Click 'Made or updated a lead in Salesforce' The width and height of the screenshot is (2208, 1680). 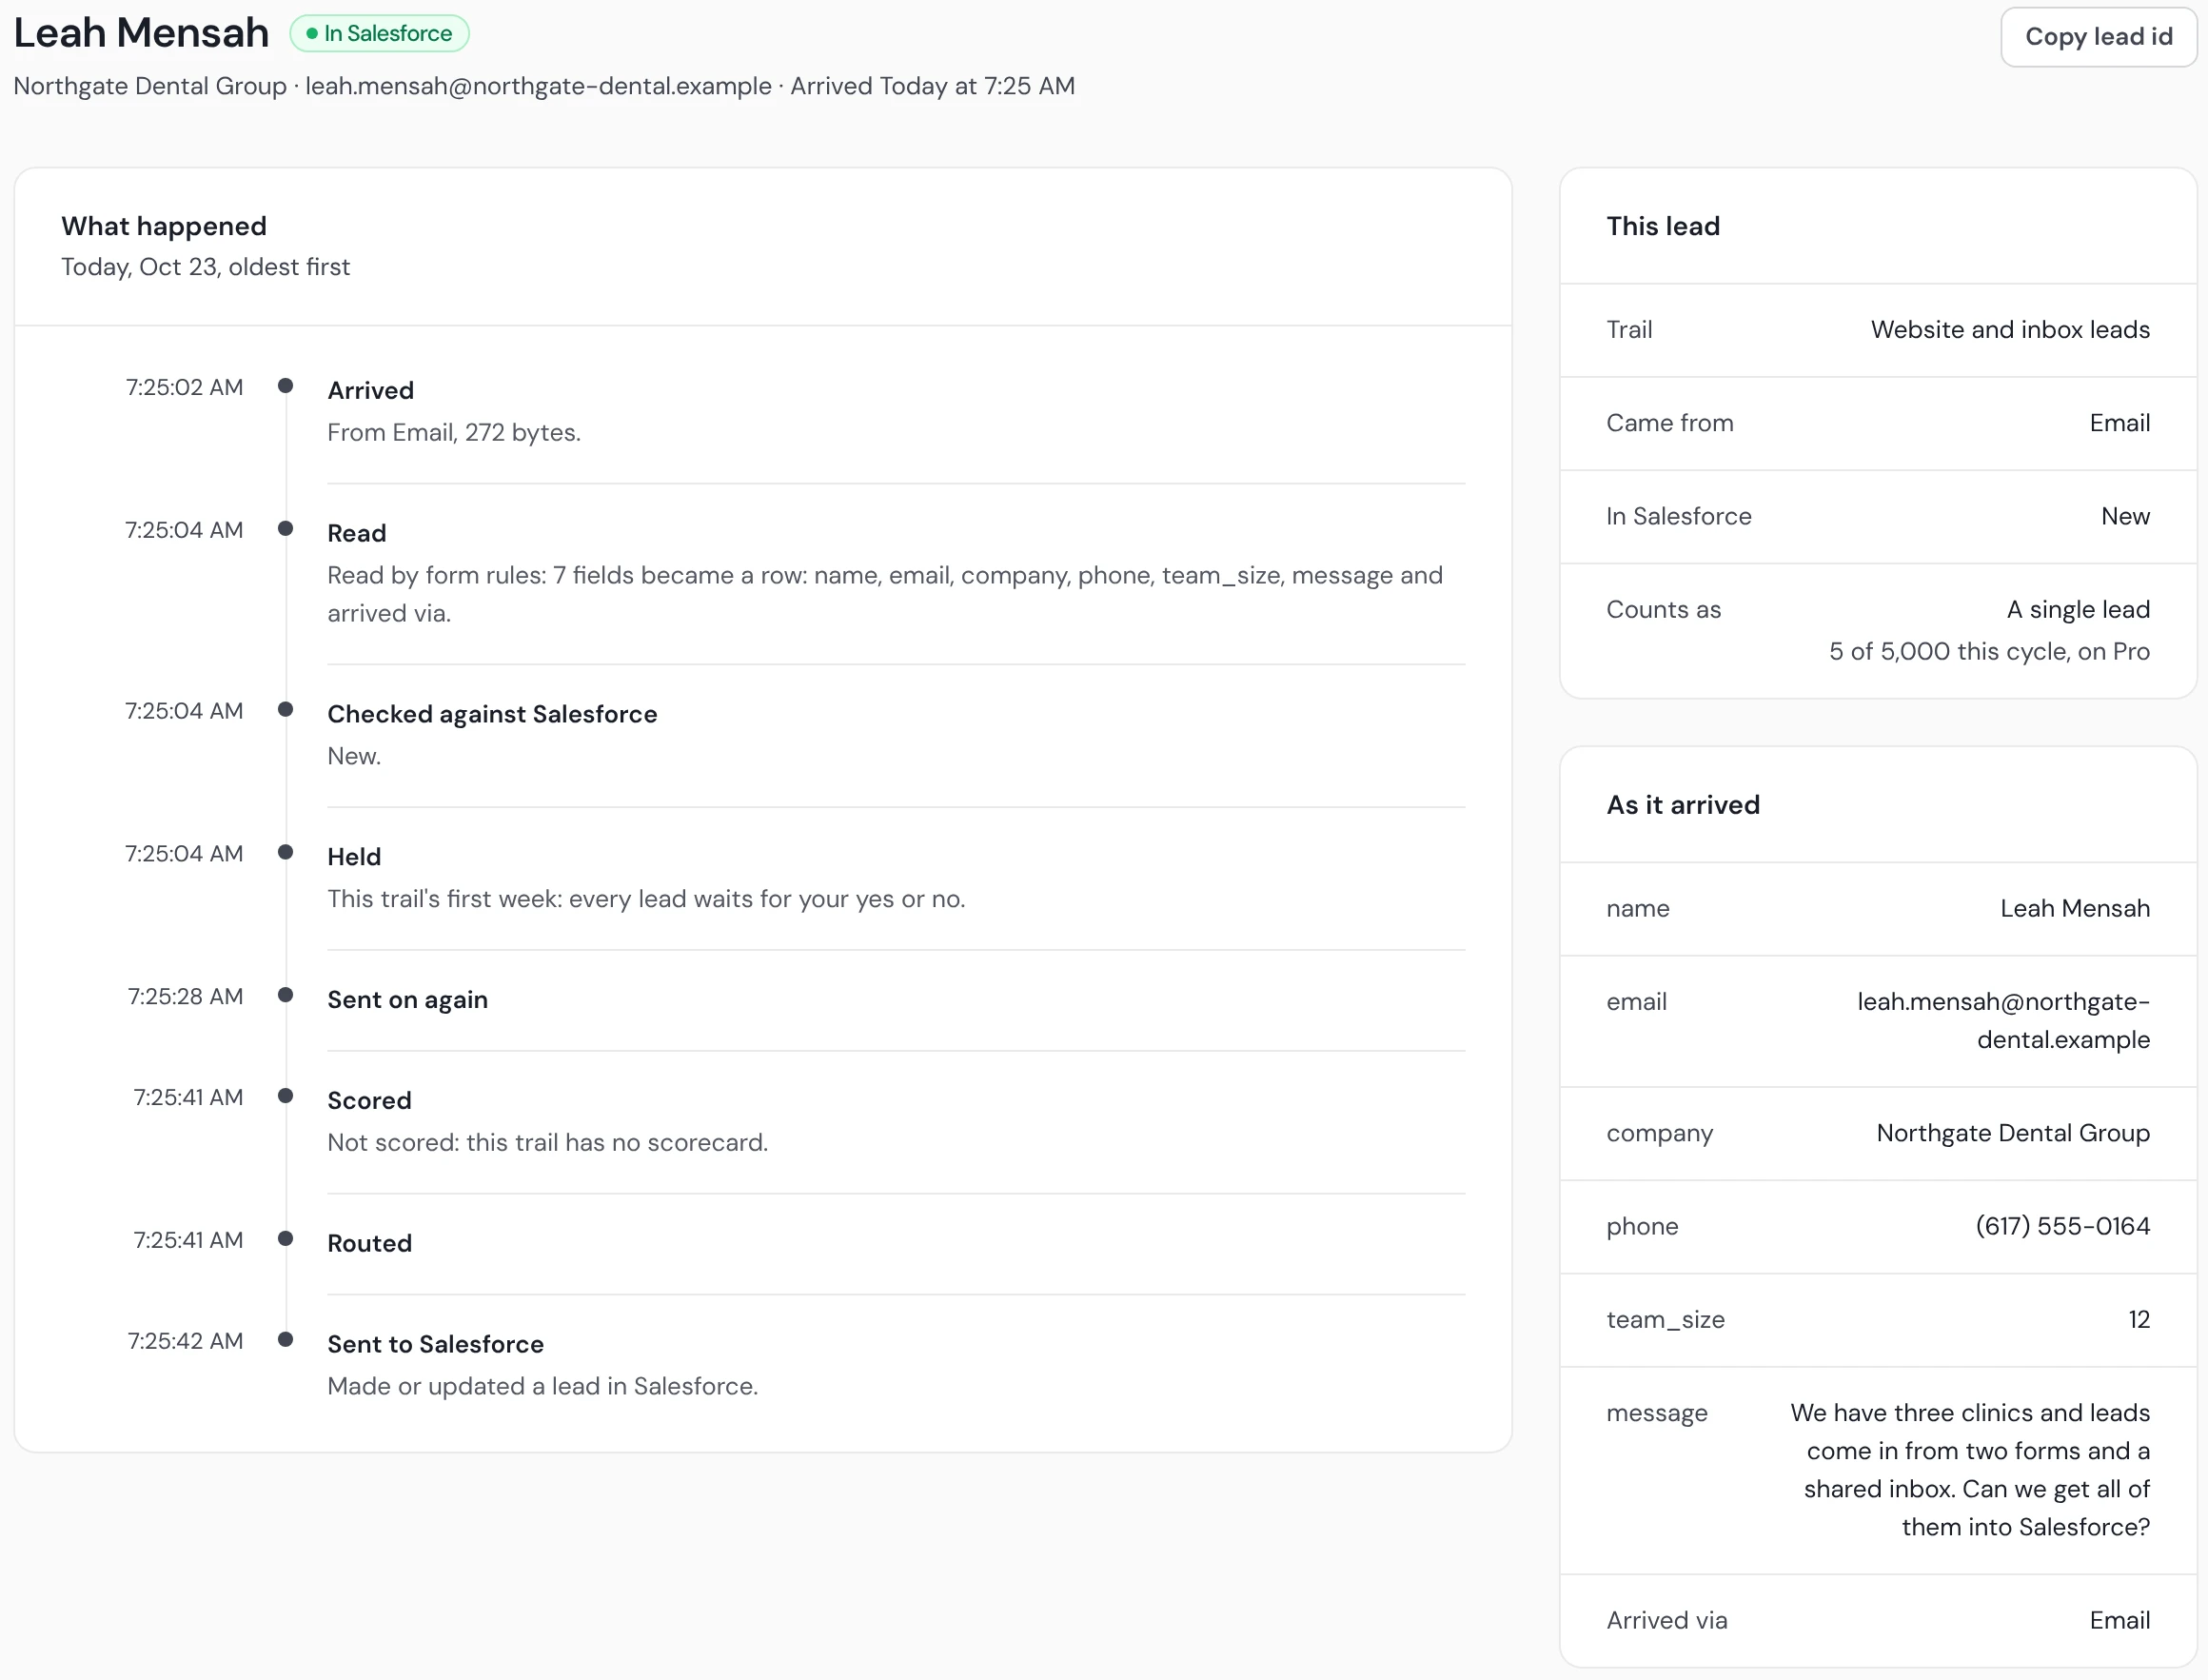(543, 1386)
